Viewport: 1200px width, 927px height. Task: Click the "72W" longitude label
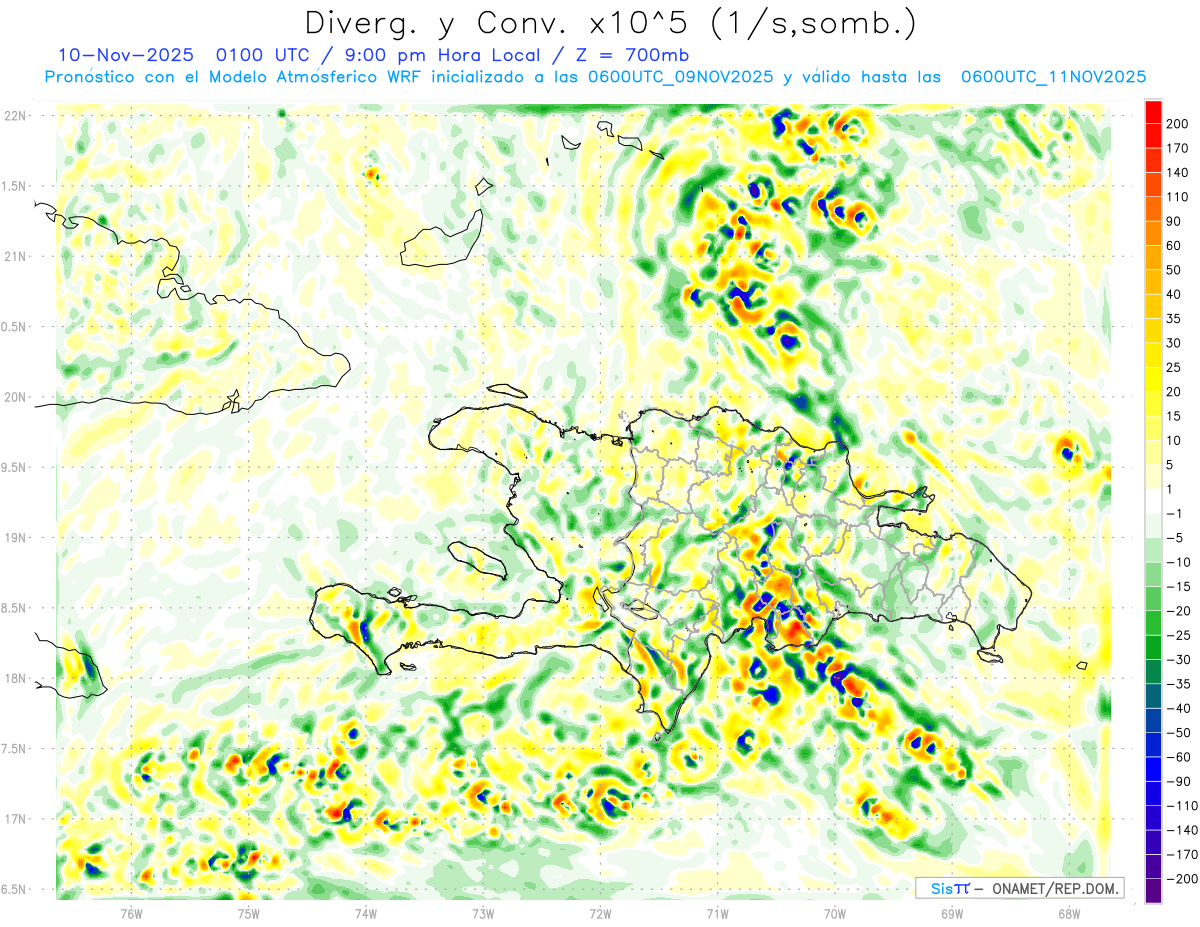[x=600, y=913]
